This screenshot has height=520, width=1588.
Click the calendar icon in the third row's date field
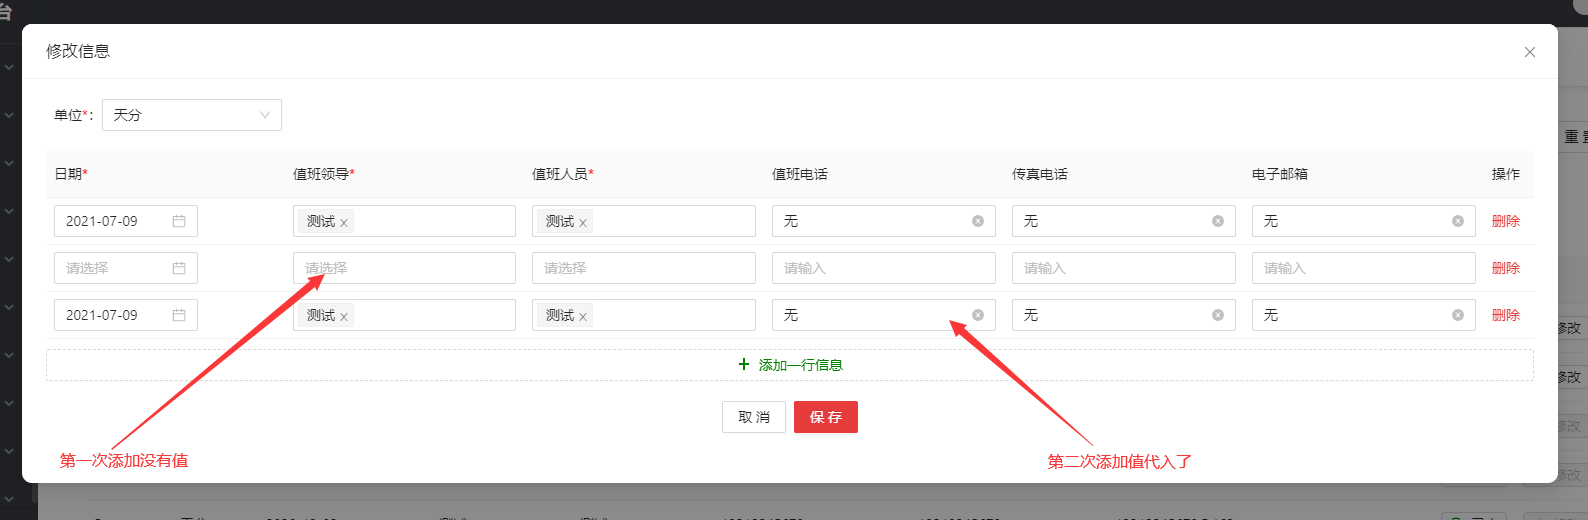179,315
